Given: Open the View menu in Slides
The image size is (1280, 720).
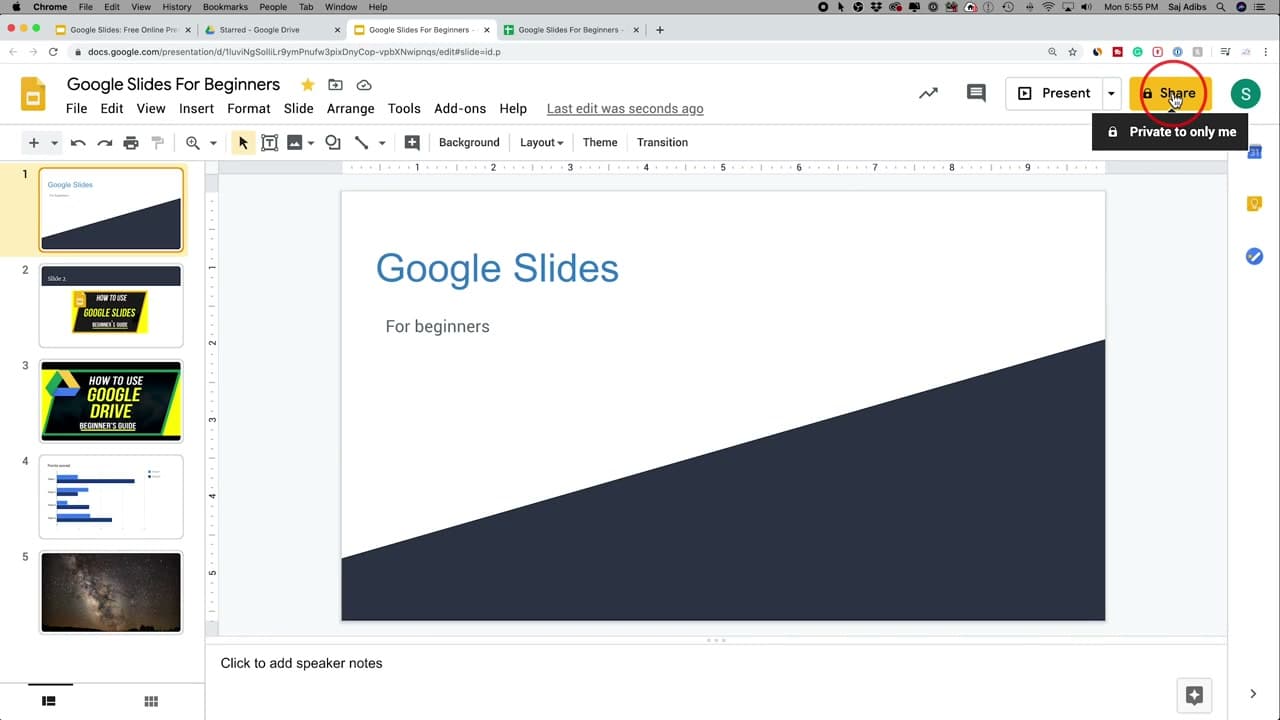Looking at the screenshot, I should tap(151, 108).
